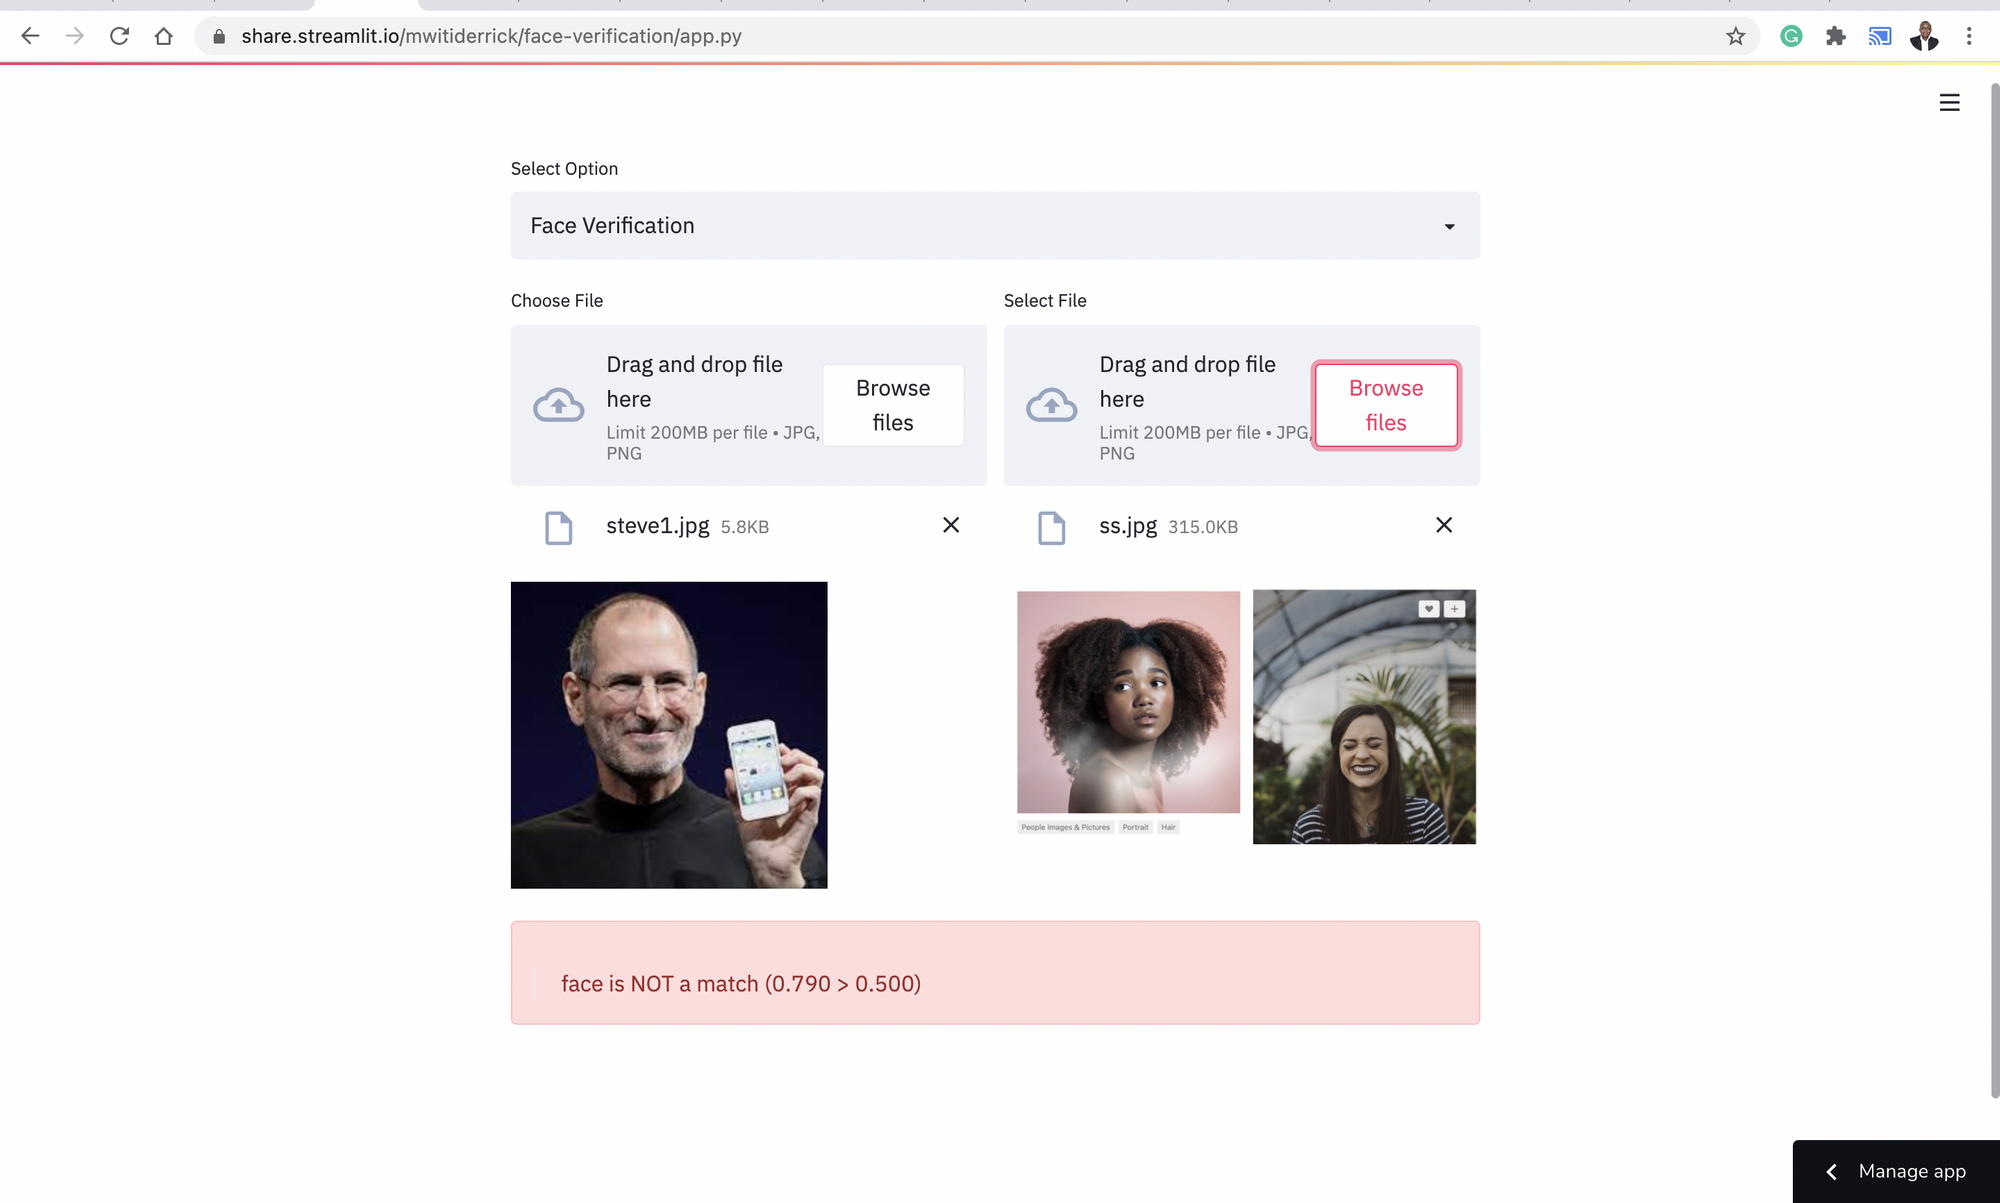Click the Chrome cast icon
This screenshot has width=2000, height=1203.
pyautogui.click(x=1879, y=36)
